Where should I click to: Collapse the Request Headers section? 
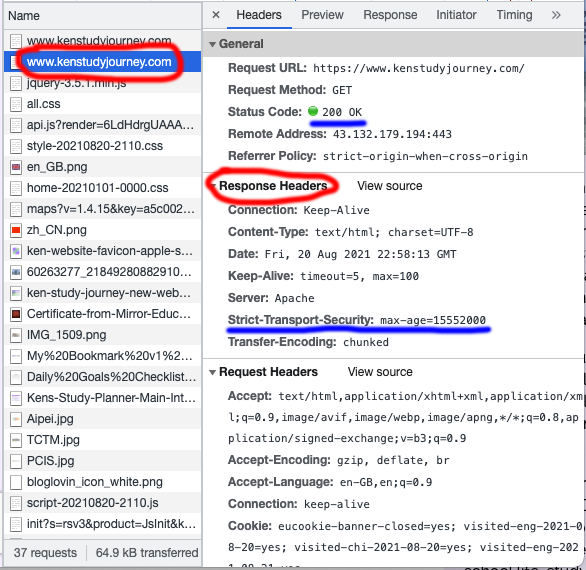[212, 372]
